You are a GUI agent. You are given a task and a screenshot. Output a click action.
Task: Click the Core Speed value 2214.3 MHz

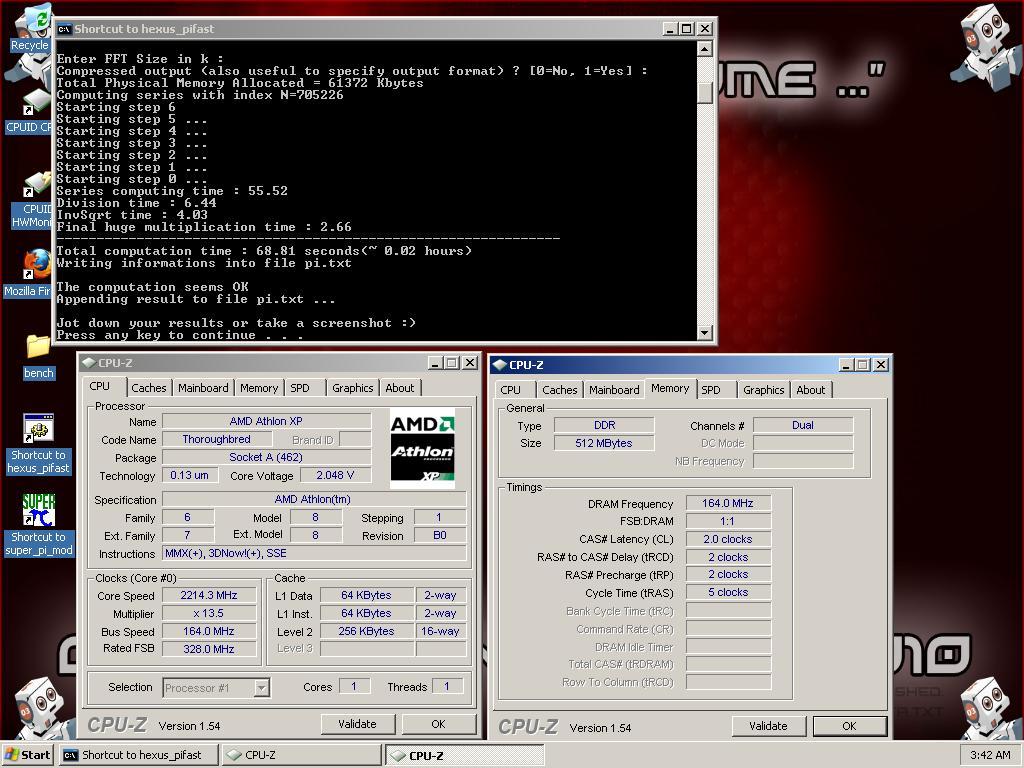click(x=209, y=595)
